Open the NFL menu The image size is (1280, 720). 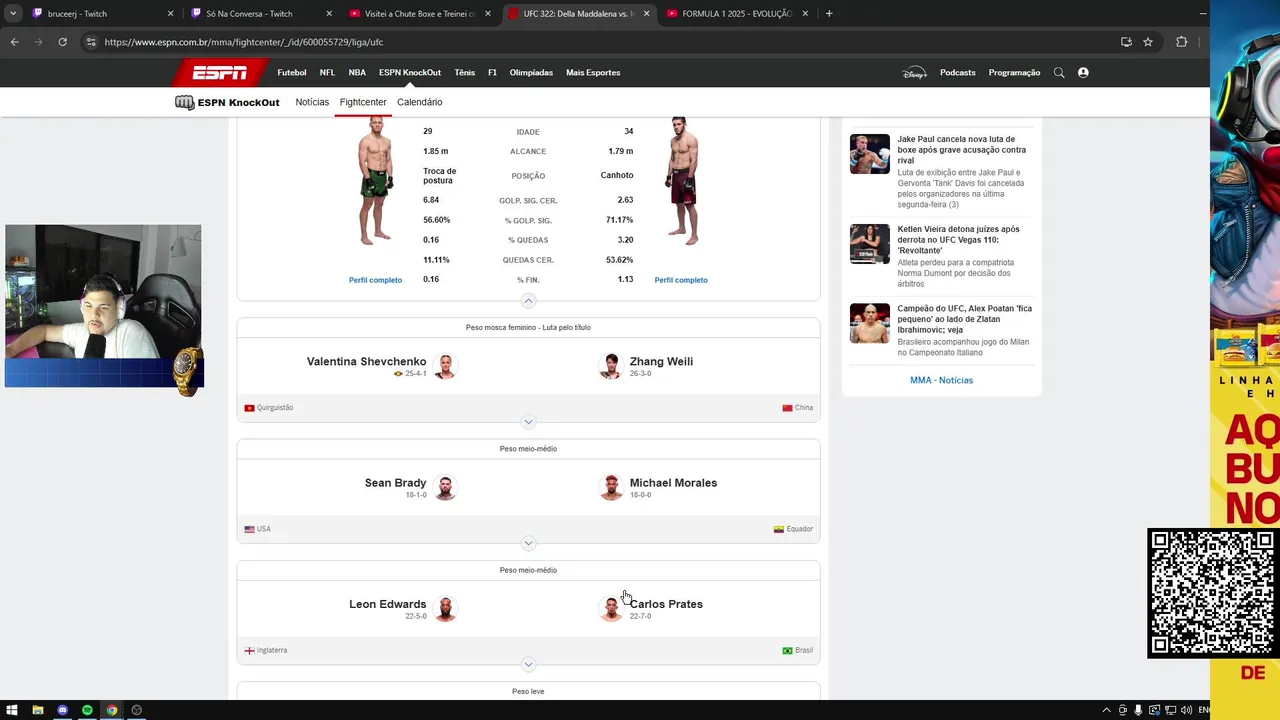(327, 73)
